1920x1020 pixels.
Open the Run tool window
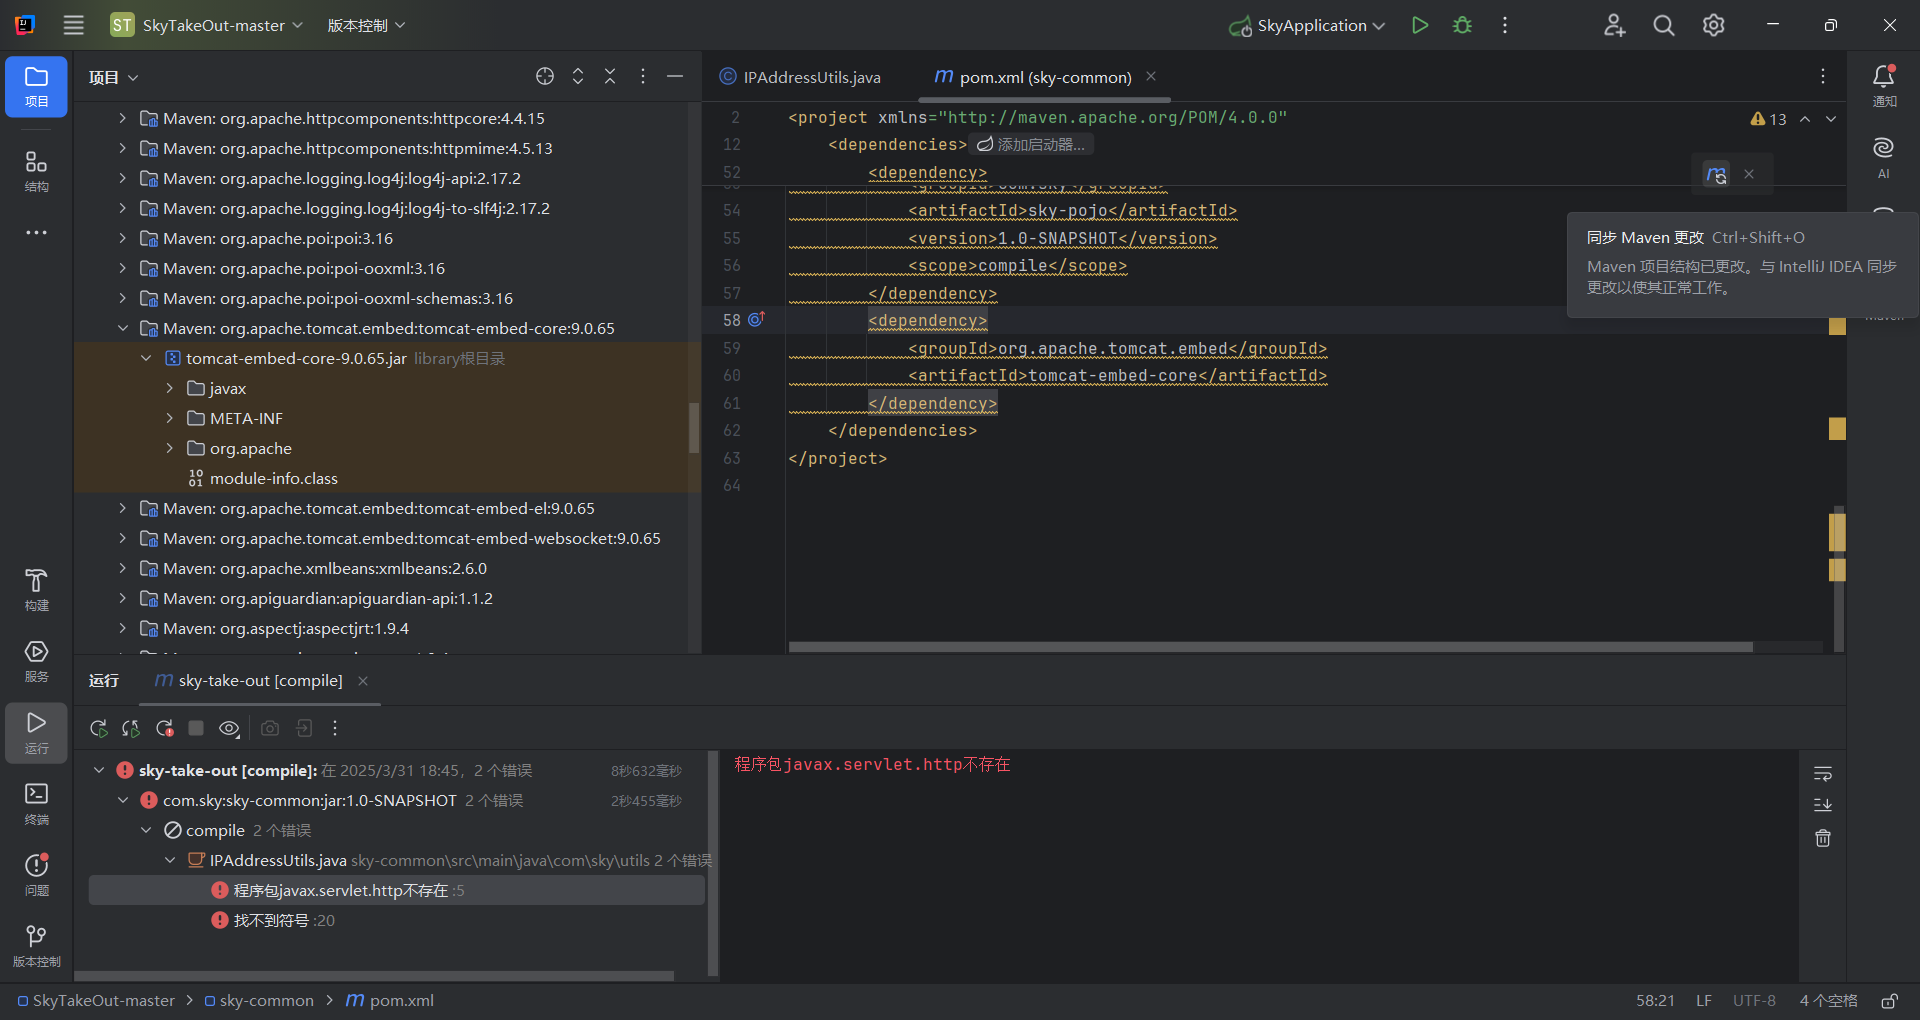tap(36, 732)
